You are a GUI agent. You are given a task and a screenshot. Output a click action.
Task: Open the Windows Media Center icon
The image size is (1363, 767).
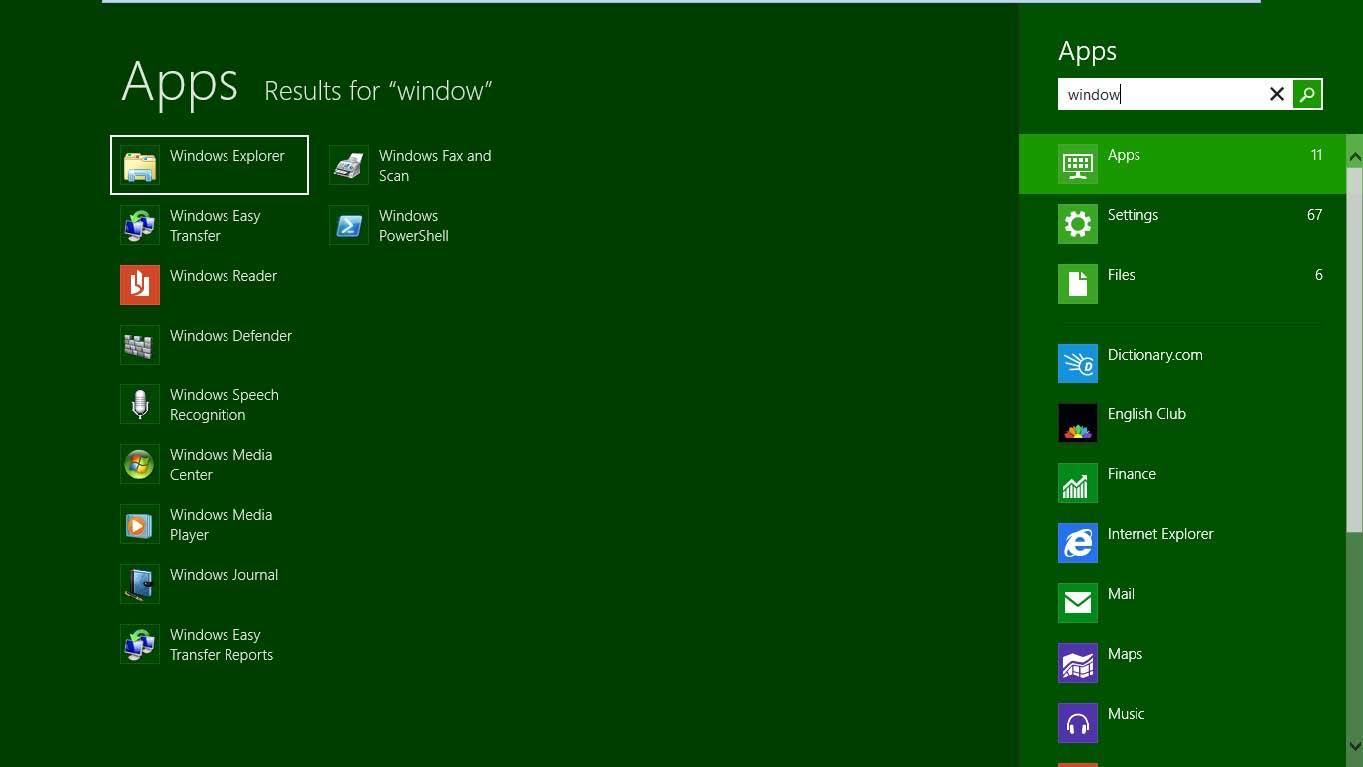tap(140, 465)
